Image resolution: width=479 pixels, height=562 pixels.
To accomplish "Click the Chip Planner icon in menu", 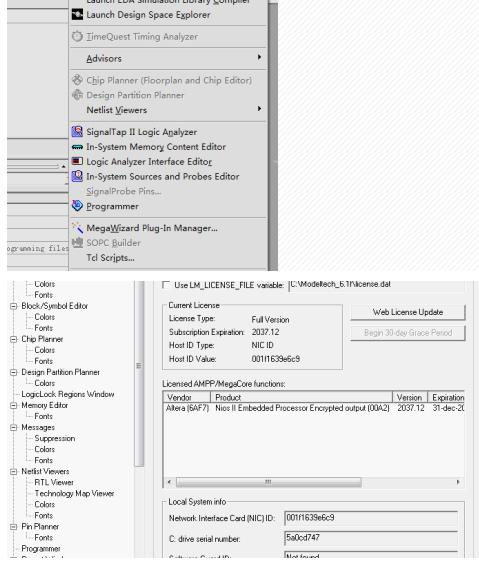I will click(77, 80).
